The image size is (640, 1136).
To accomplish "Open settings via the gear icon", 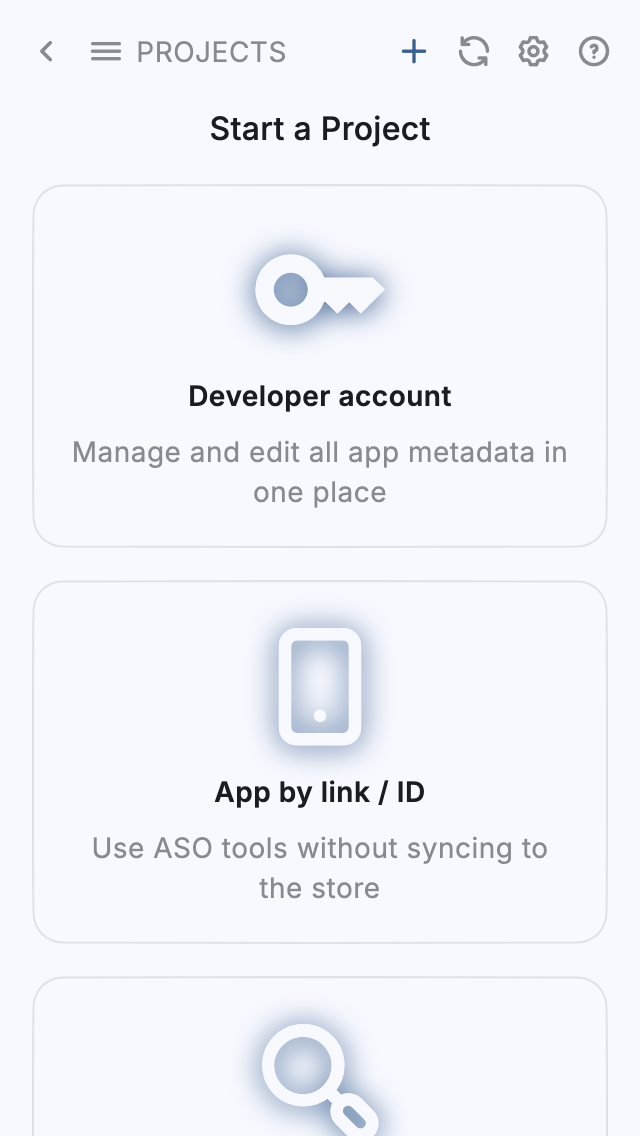I will (533, 52).
